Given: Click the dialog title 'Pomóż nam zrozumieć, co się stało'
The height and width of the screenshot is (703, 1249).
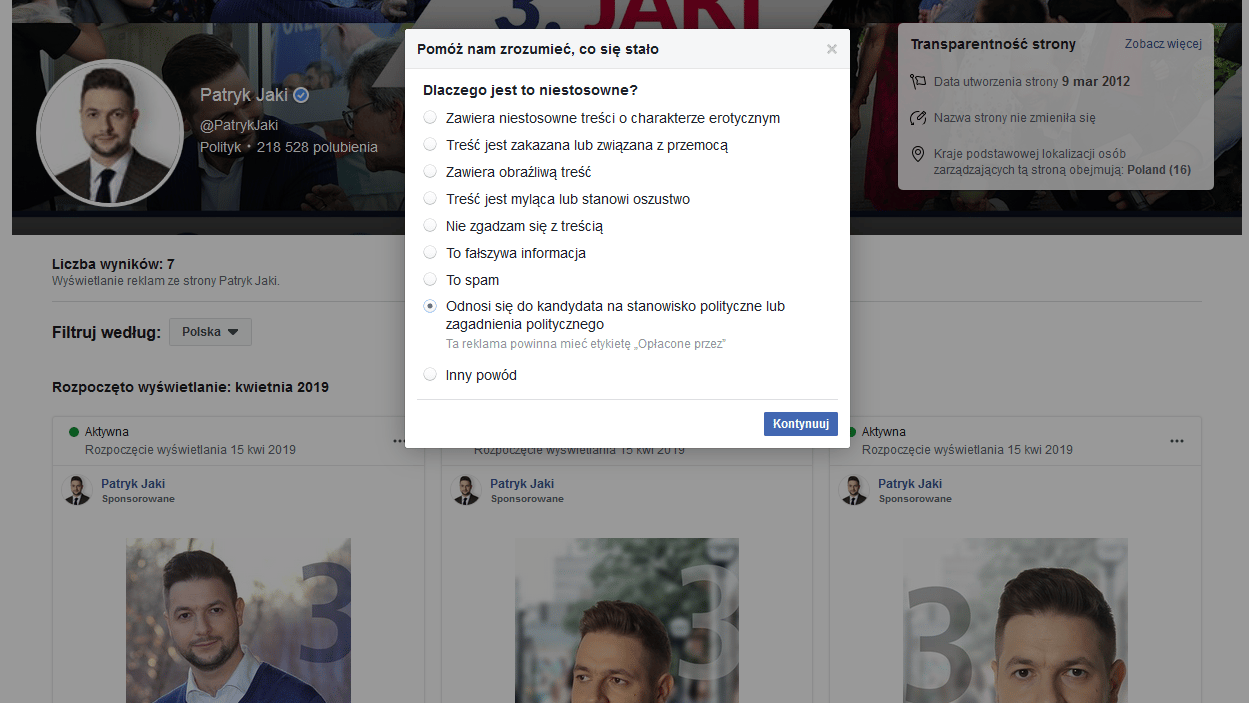Looking at the screenshot, I should (538, 49).
